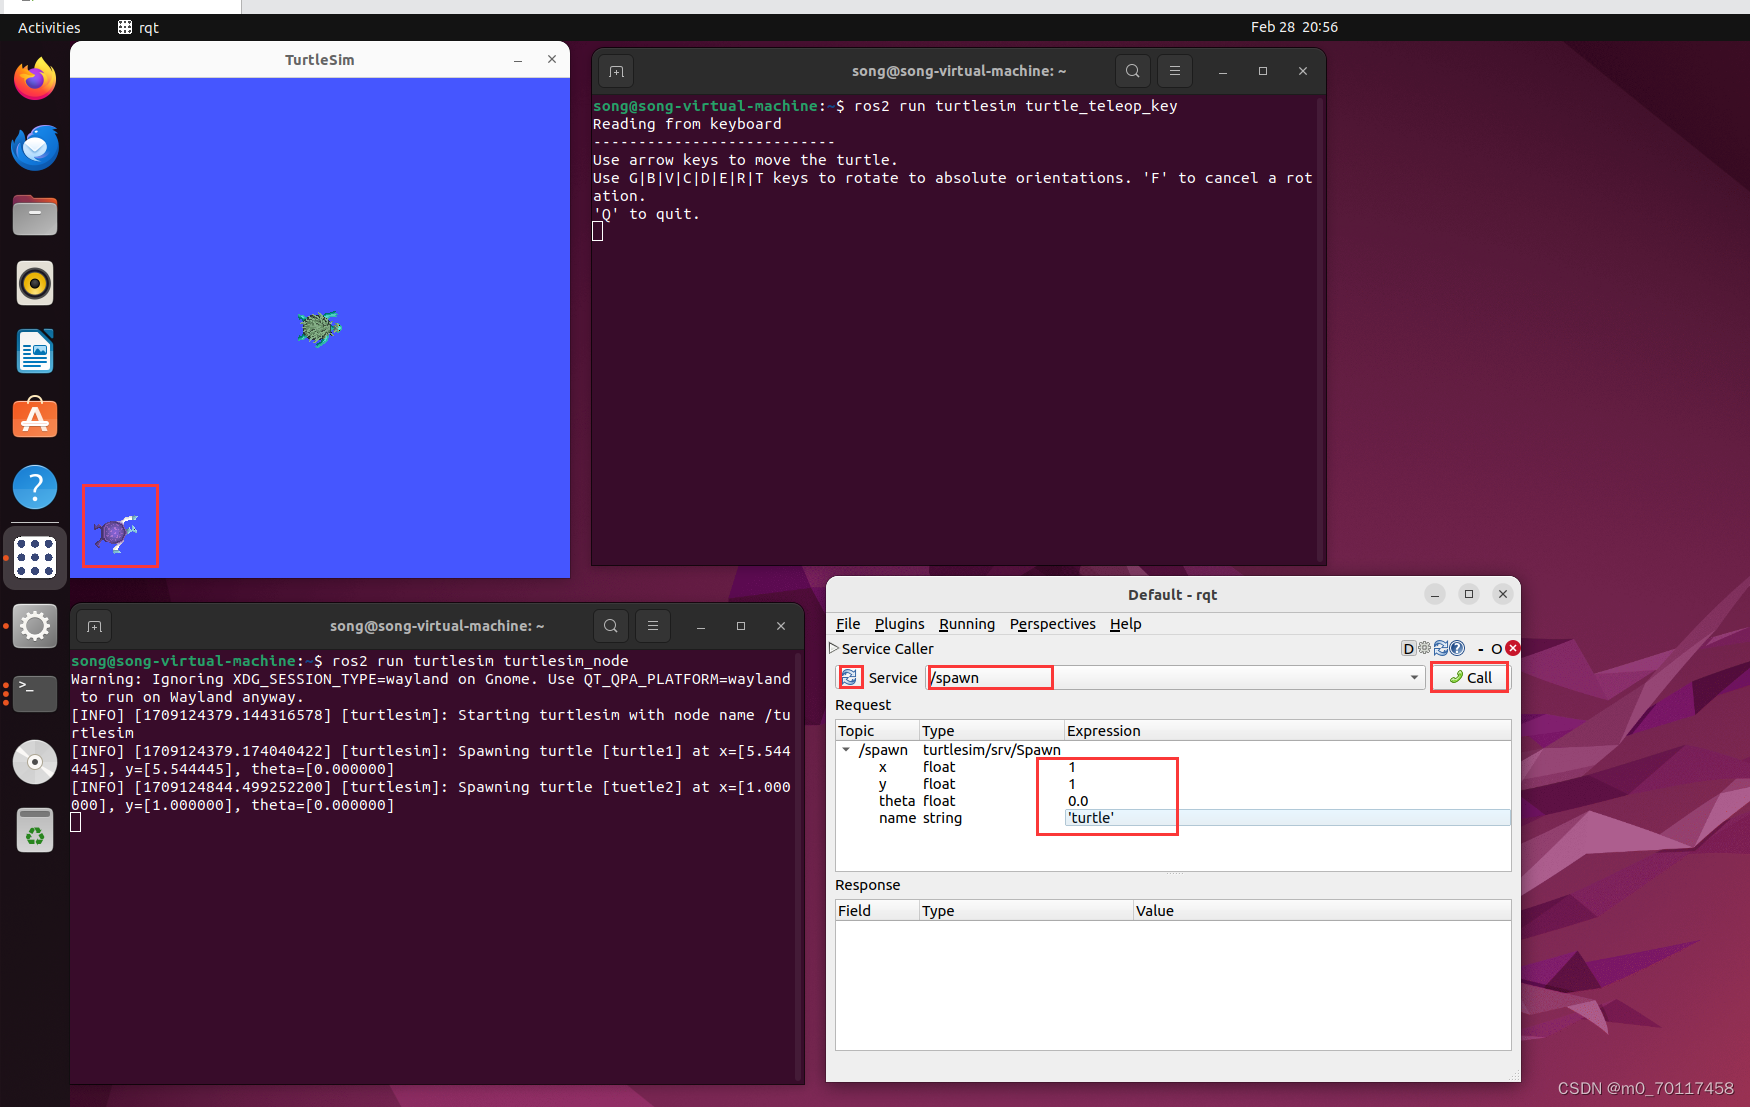The image size is (1750, 1107).
Task: Launch Rhythmbox from the dock
Action: (35, 283)
